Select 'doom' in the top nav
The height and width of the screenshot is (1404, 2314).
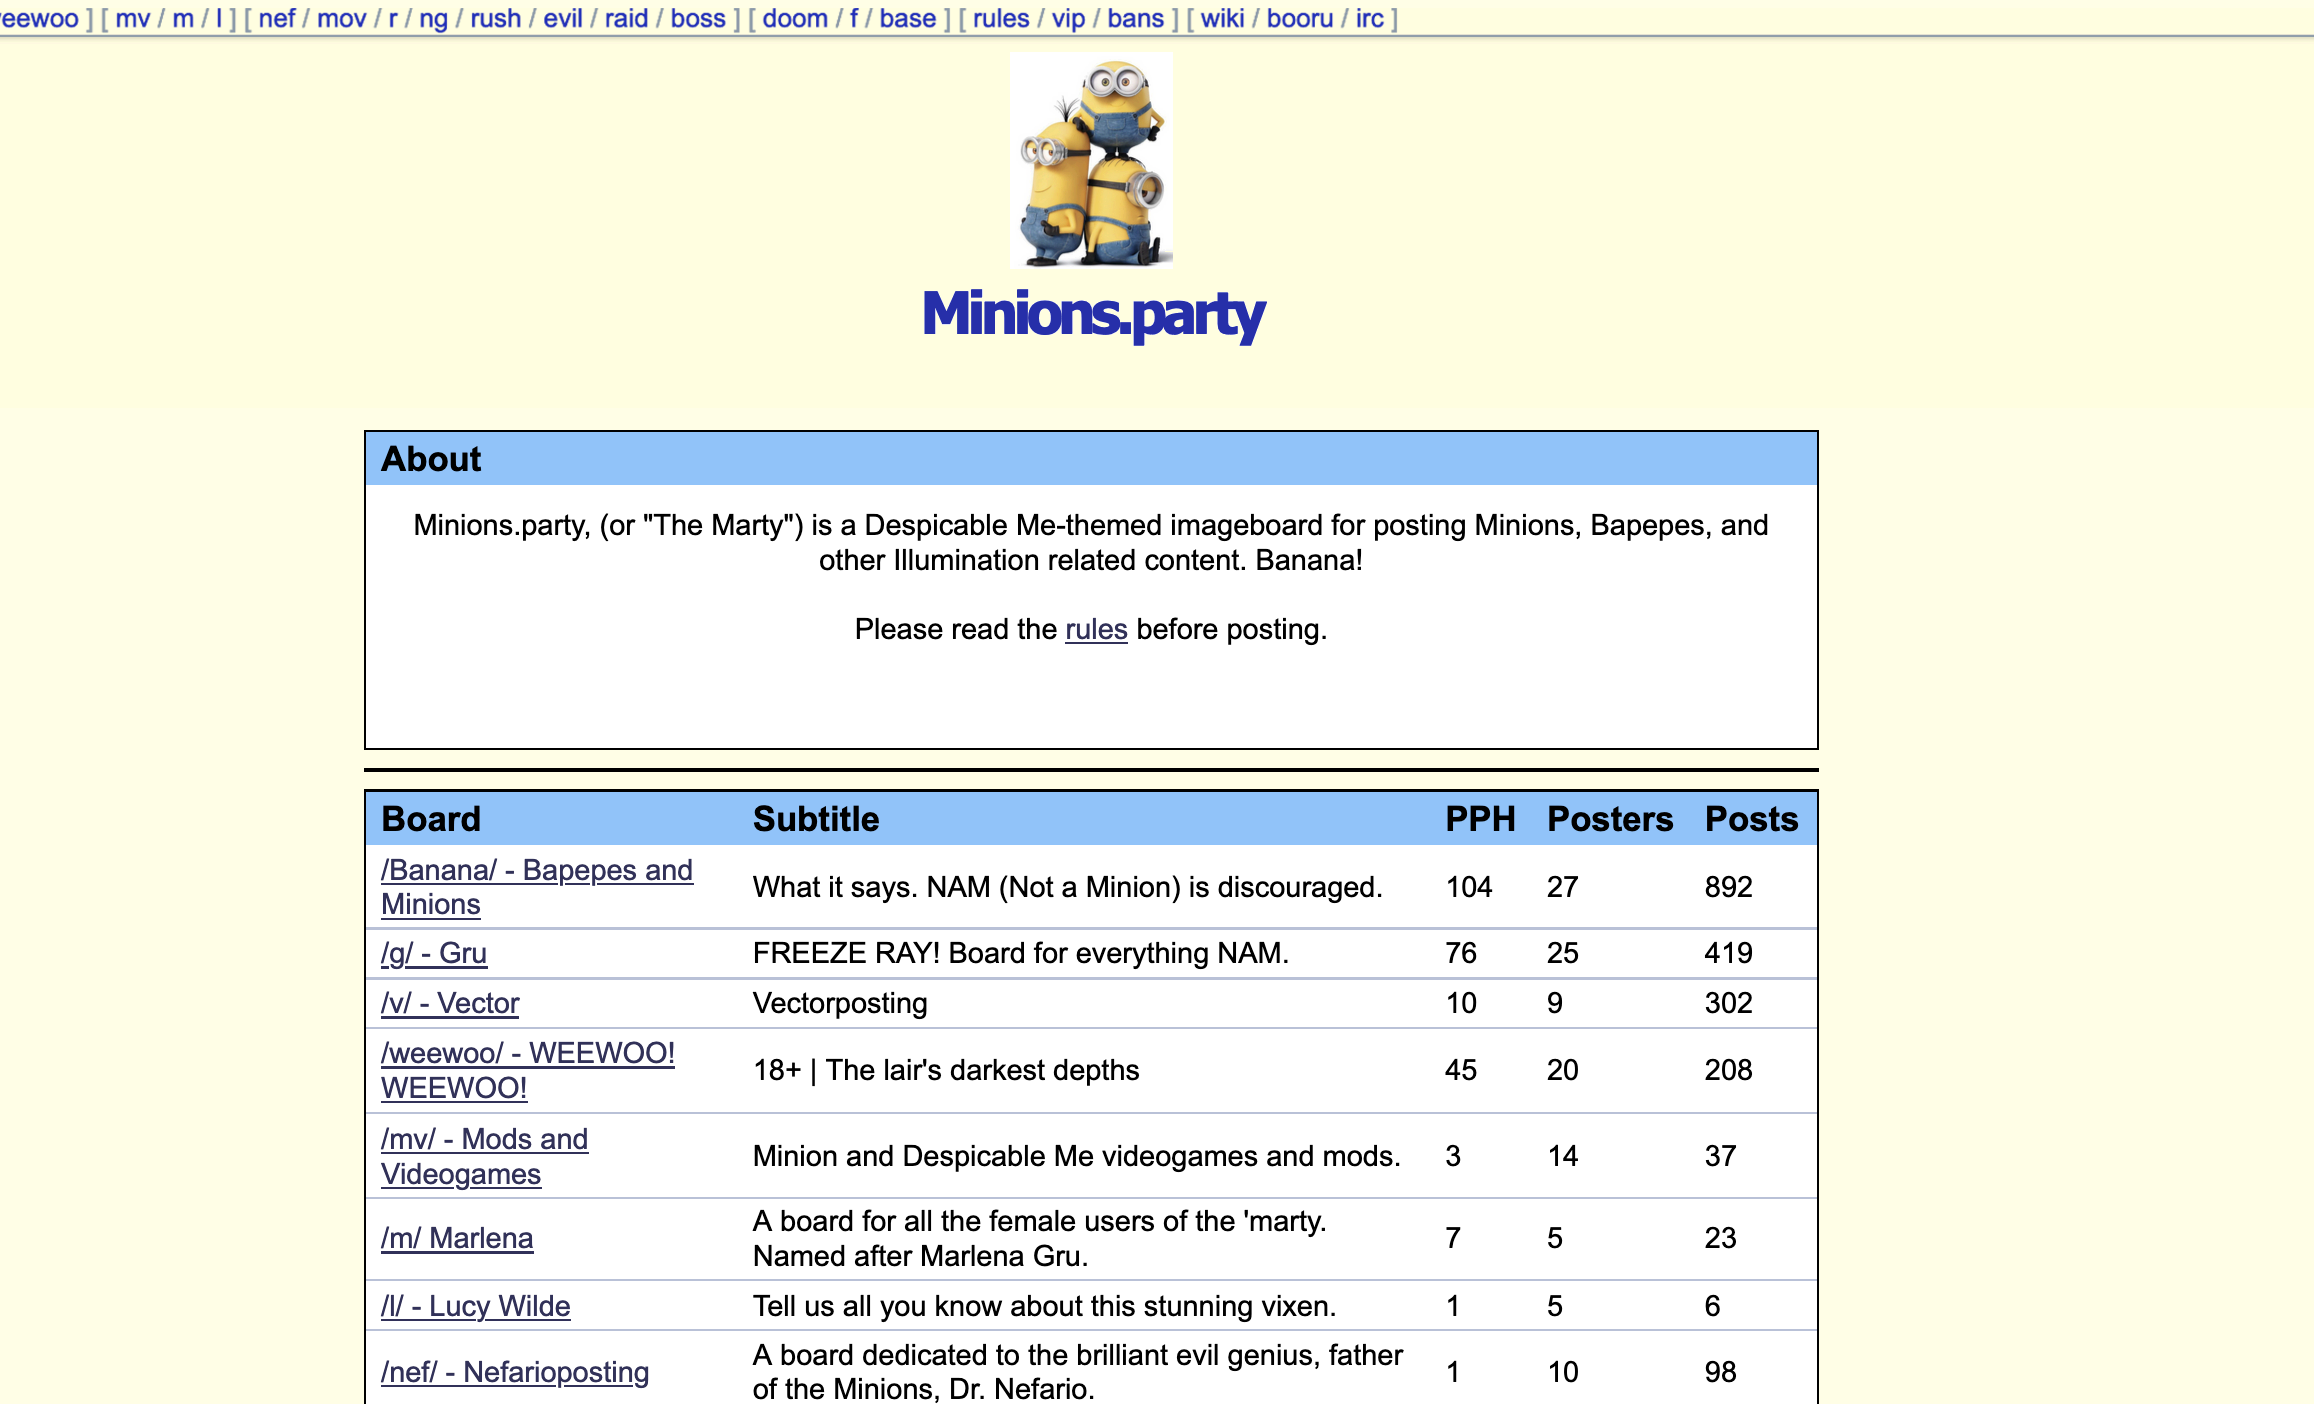point(794,18)
